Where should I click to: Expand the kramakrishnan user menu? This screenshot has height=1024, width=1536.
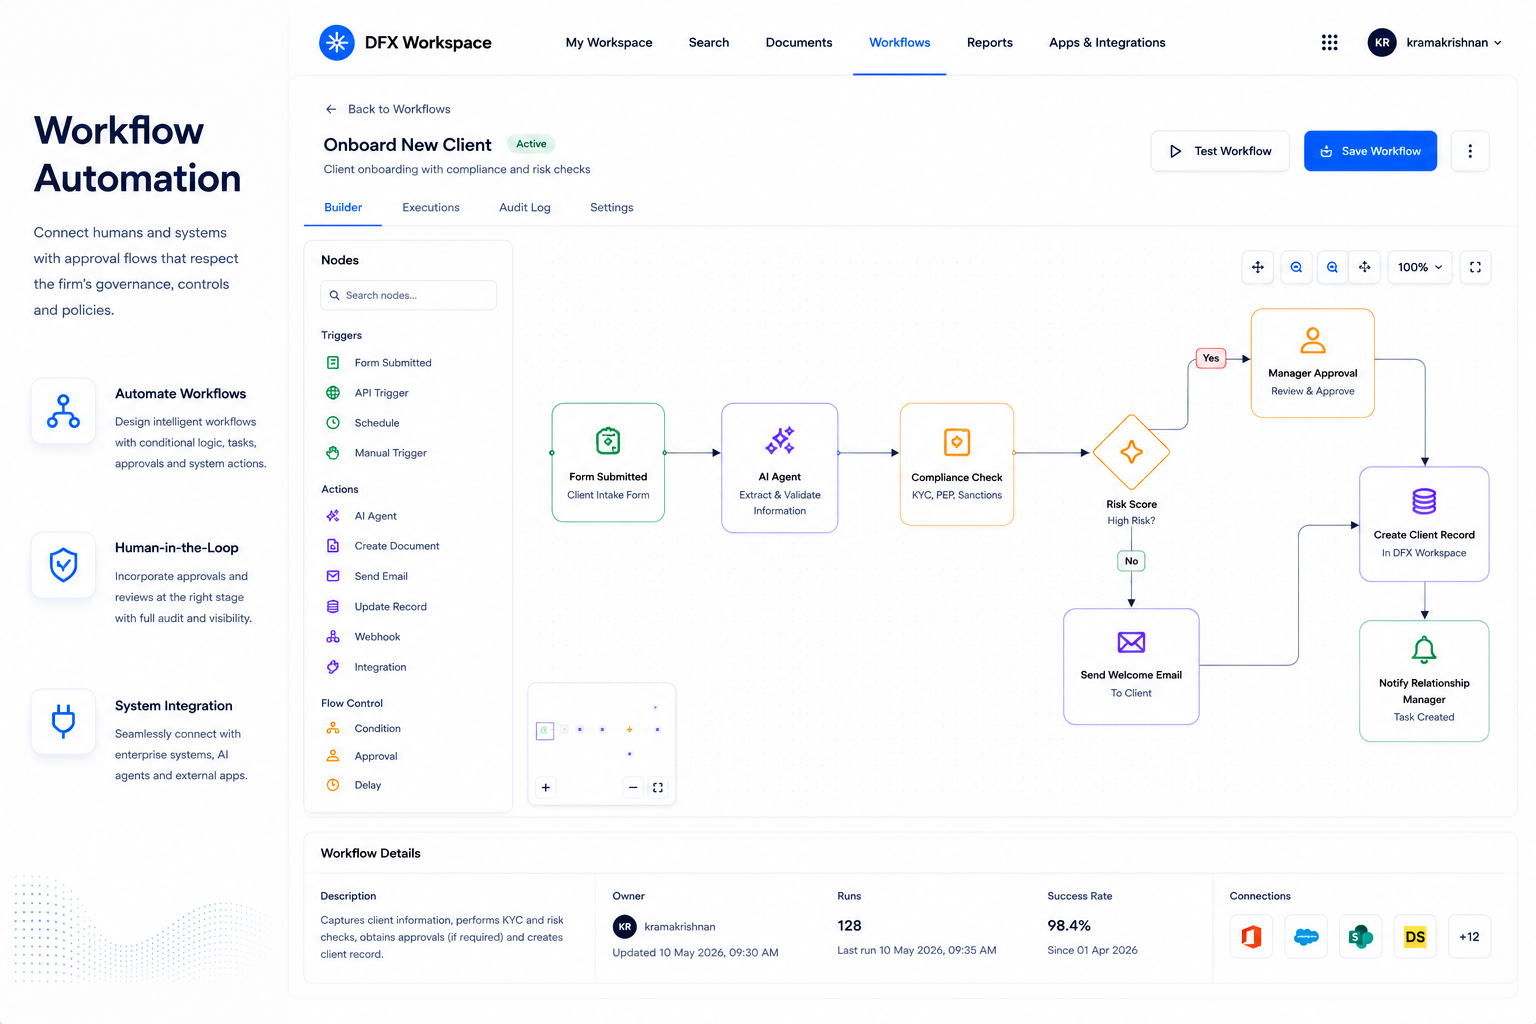(x=1435, y=42)
